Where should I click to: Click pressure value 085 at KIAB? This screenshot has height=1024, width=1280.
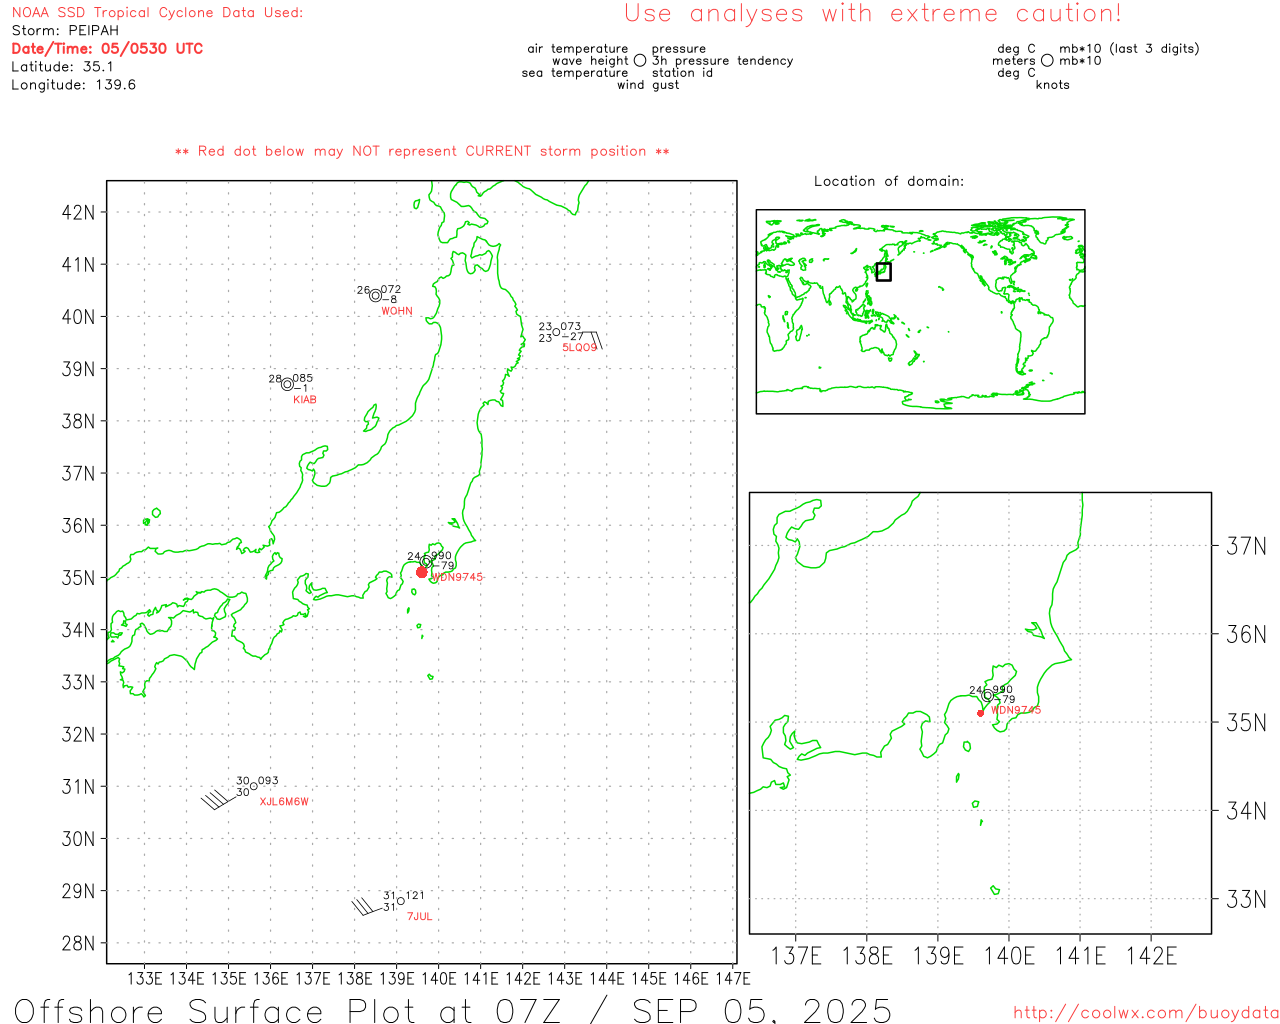coord(303,379)
